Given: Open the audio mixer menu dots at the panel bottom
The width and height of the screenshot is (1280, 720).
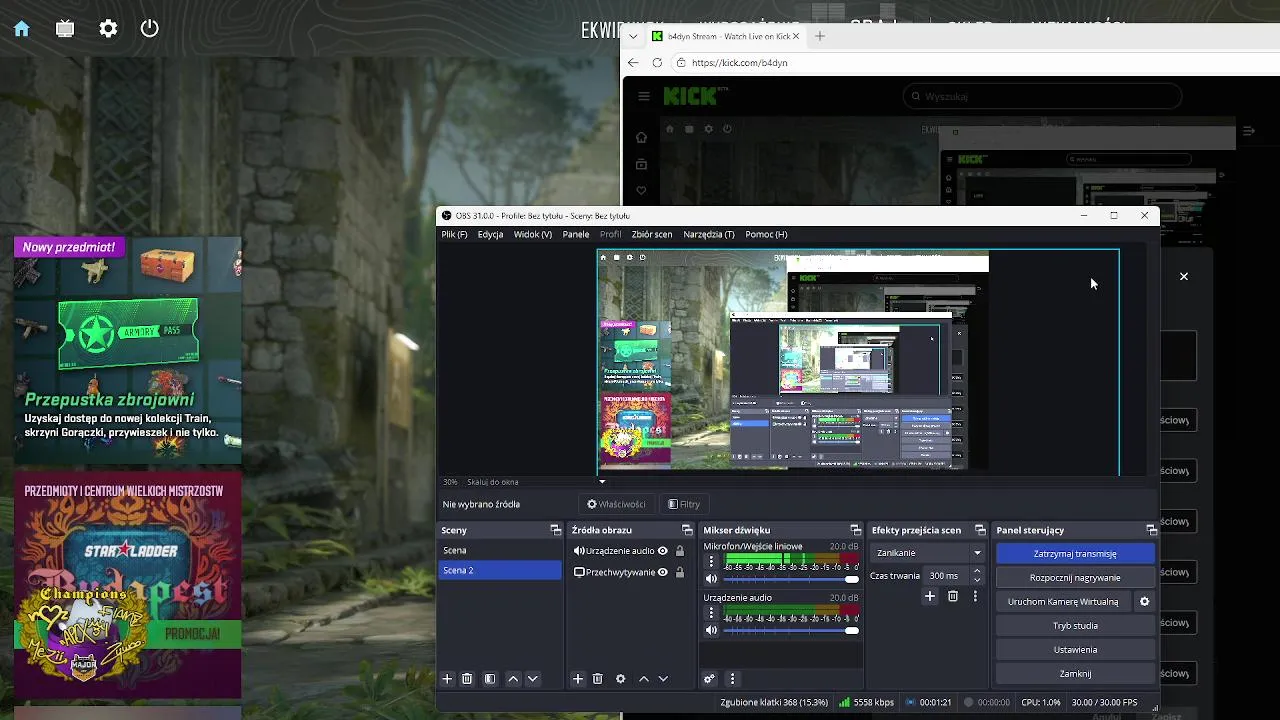Looking at the screenshot, I should [732, 679].
